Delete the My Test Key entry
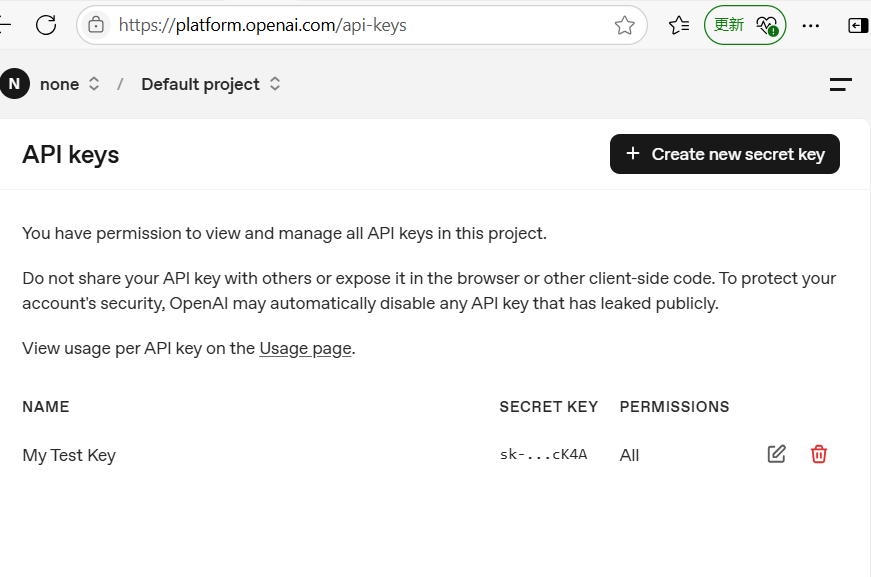The width and height of the screenshot is (871, 577). [x=819, y=454]
